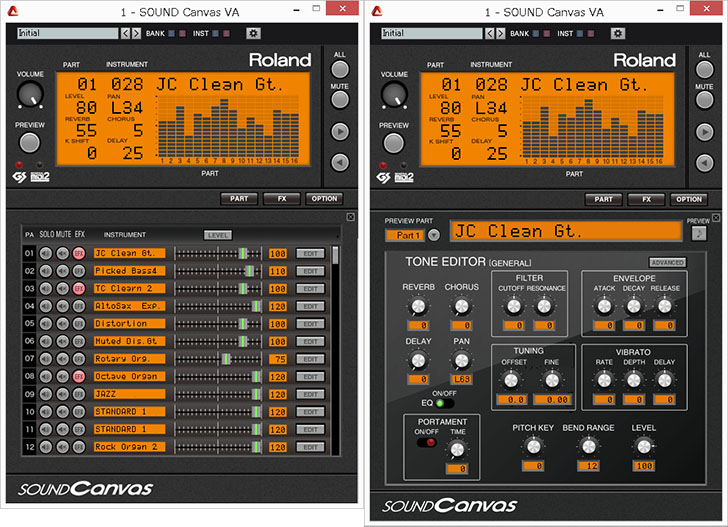The height and width of the screenshot is (527, 728).
Task: Toggle the EQ ON/OFF switch
Action: click(444, 403)
